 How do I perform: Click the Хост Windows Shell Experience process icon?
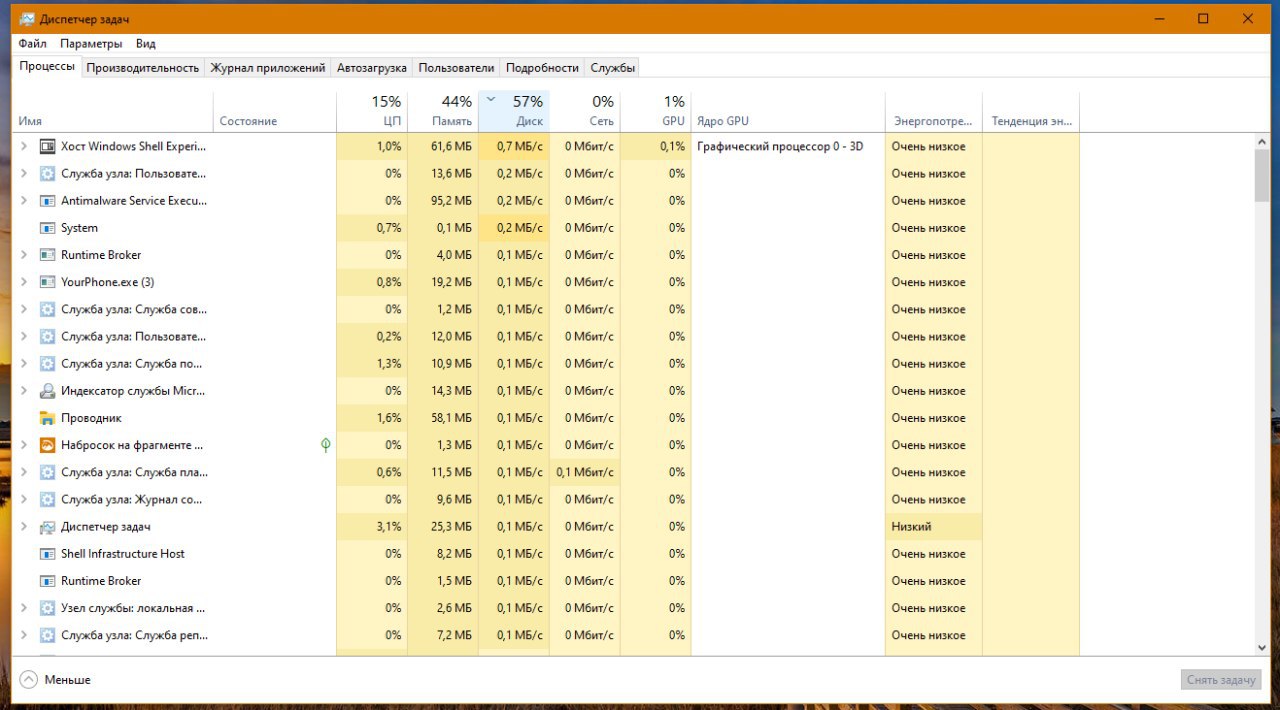47,146
